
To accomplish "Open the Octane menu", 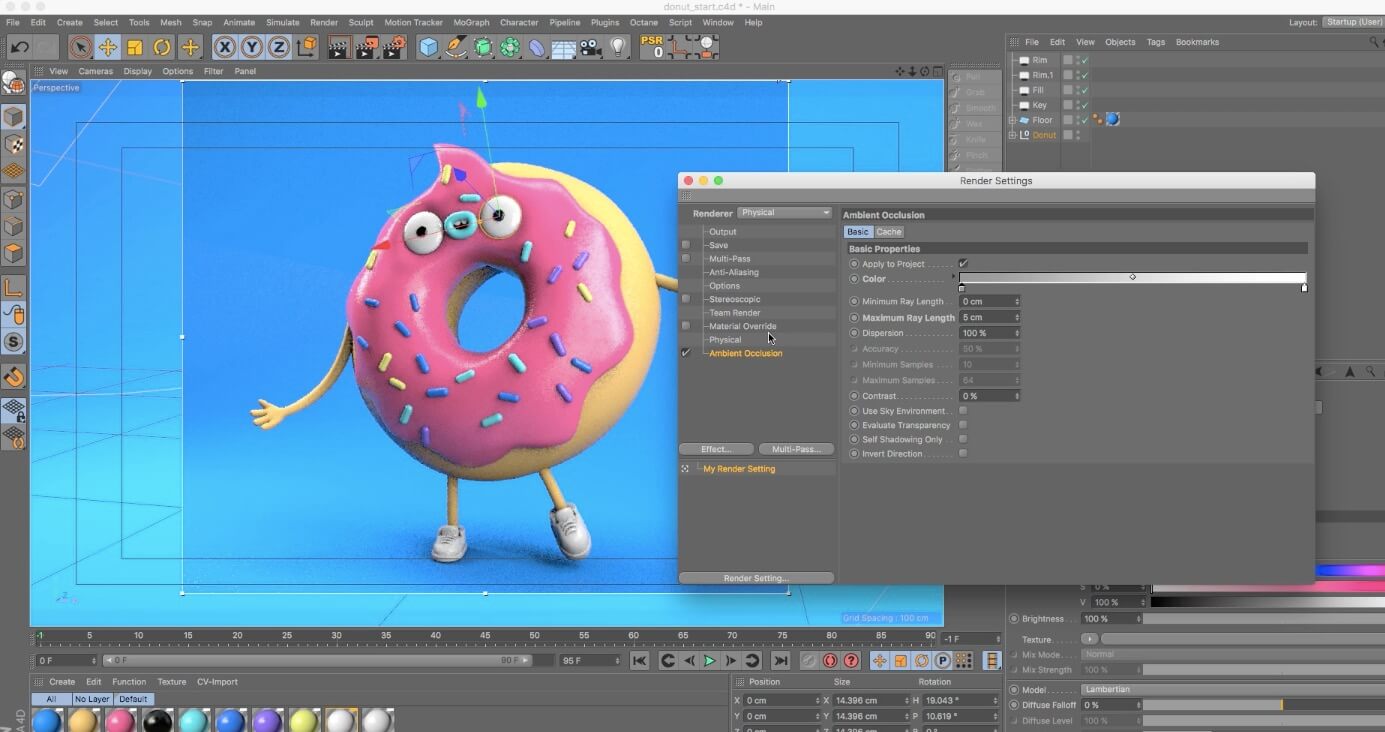I will pyautogui.click(x=643, y=22).
